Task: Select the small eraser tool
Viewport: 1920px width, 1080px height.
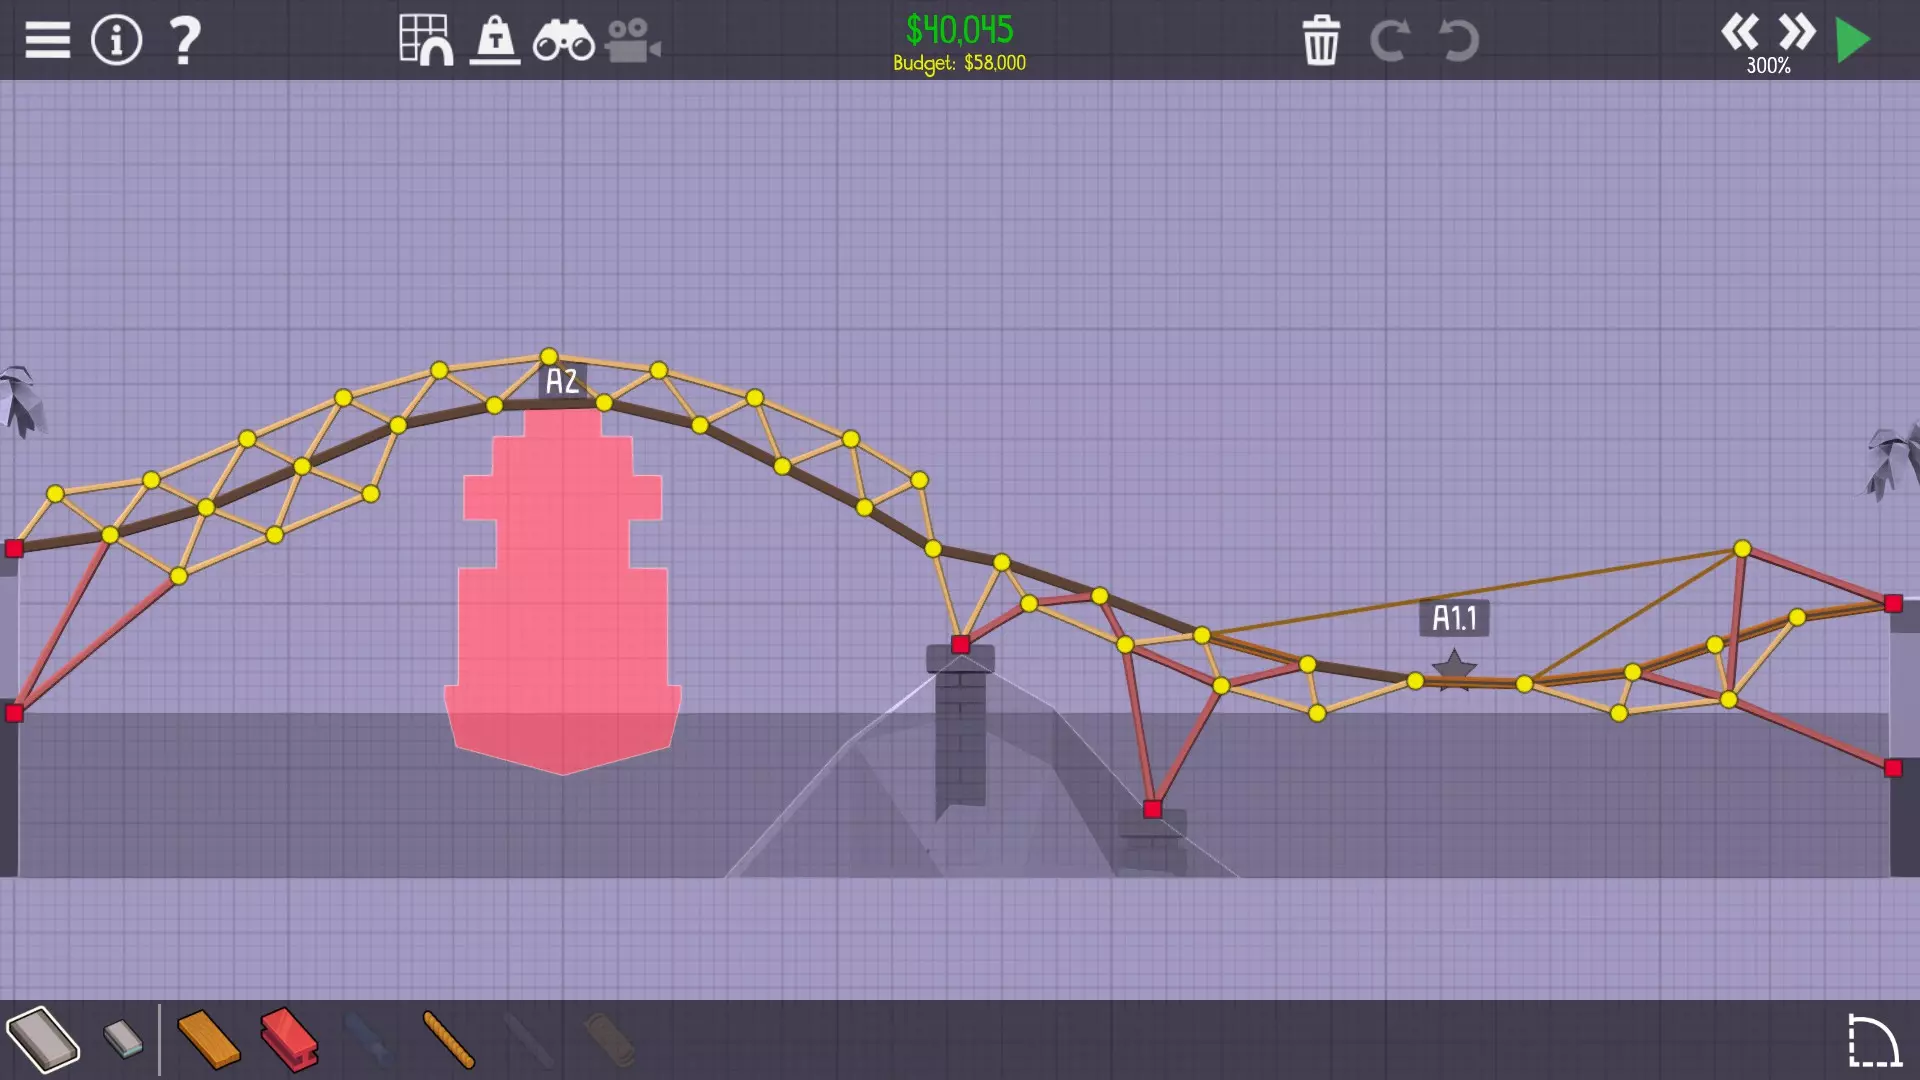Action: (123, 1039)
